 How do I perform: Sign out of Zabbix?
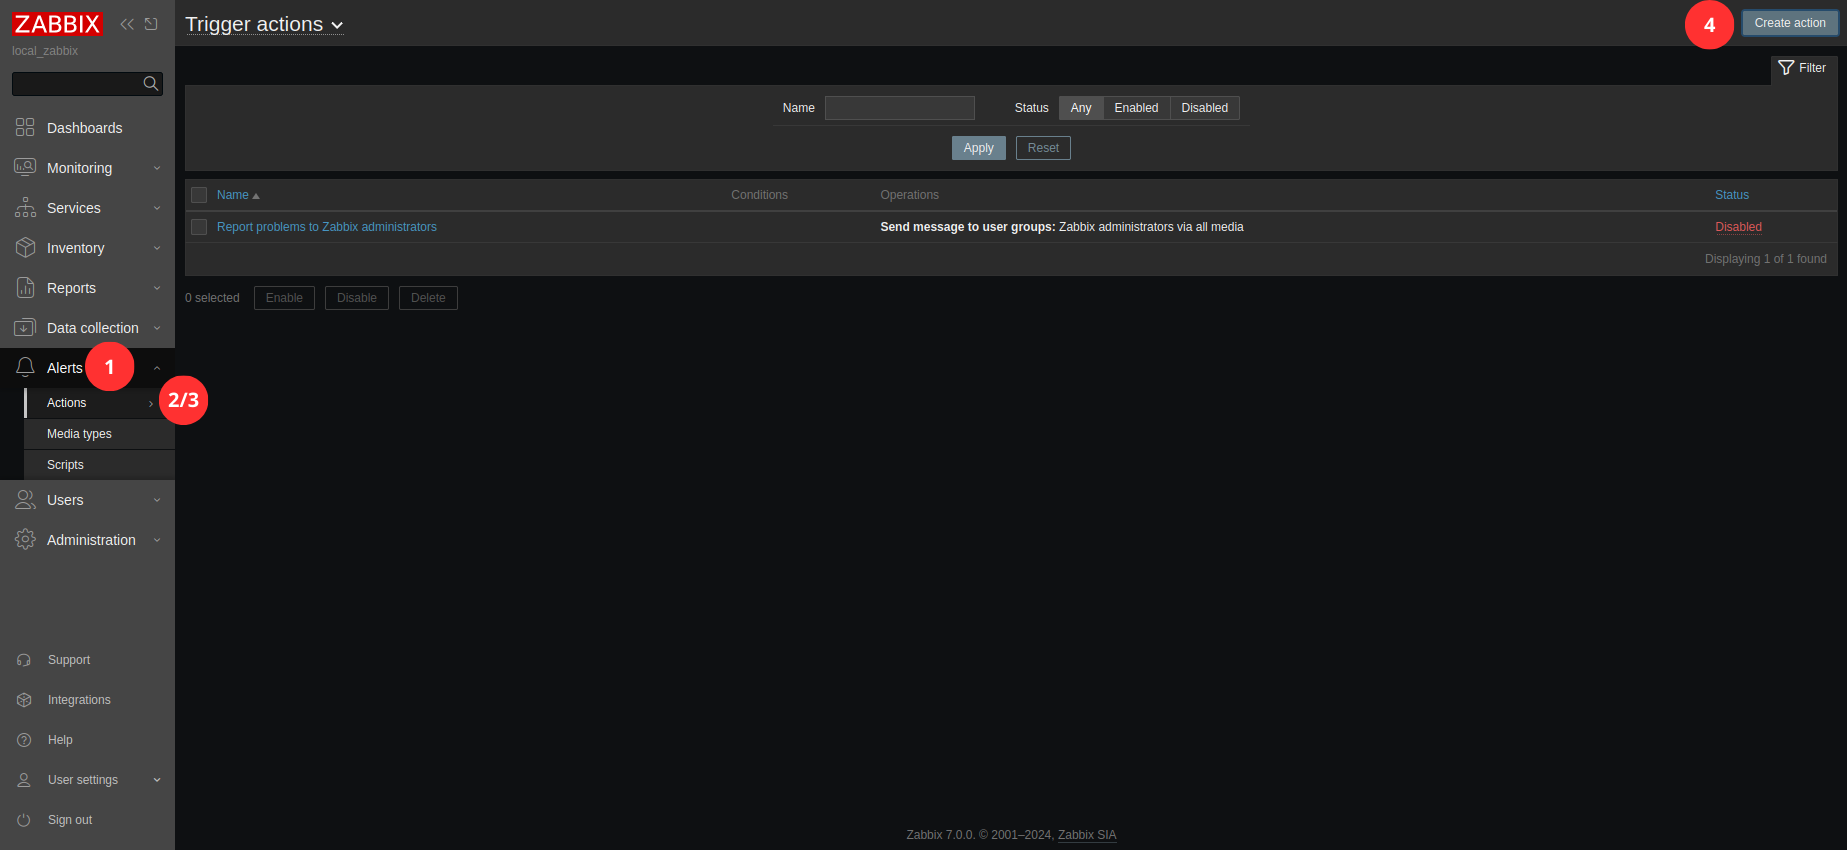click(87, 820)
